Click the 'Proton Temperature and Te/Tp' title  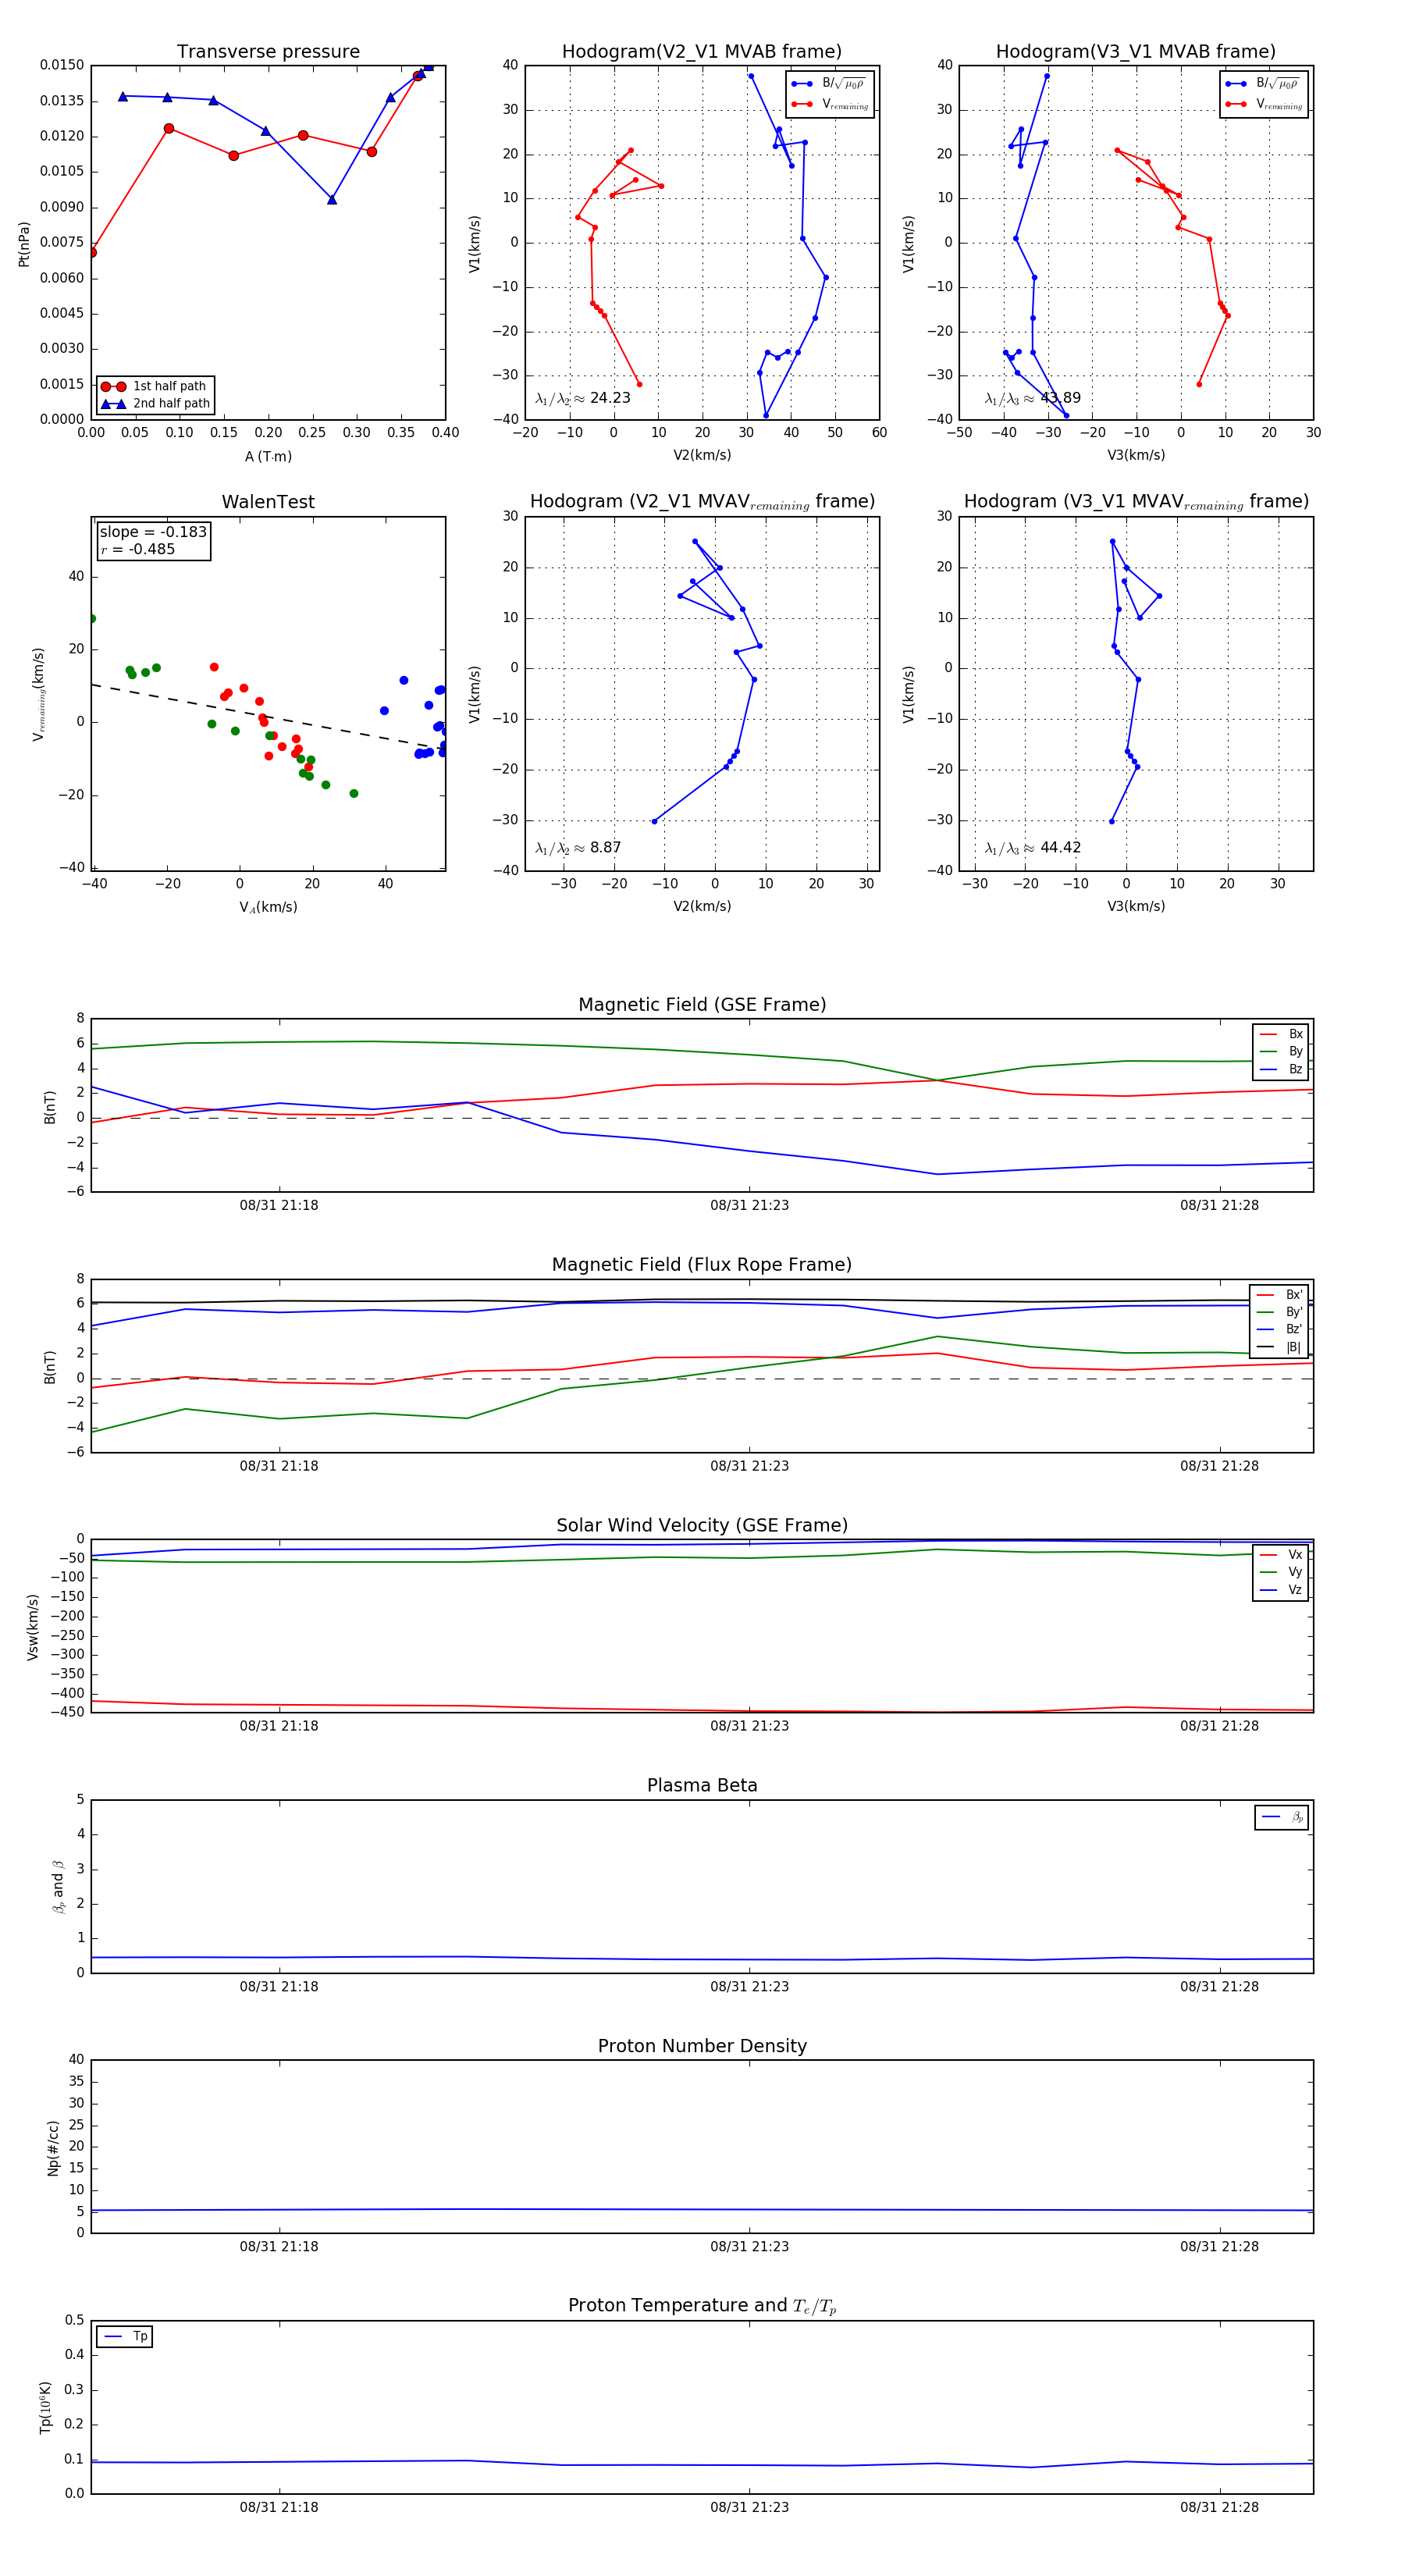click(702, 2306)
